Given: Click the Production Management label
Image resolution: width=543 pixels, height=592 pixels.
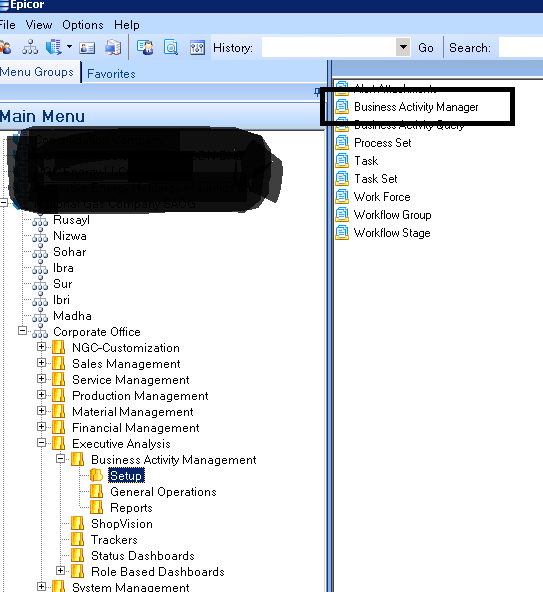Looking at the screenshot, I should click(x=140, y=396).
